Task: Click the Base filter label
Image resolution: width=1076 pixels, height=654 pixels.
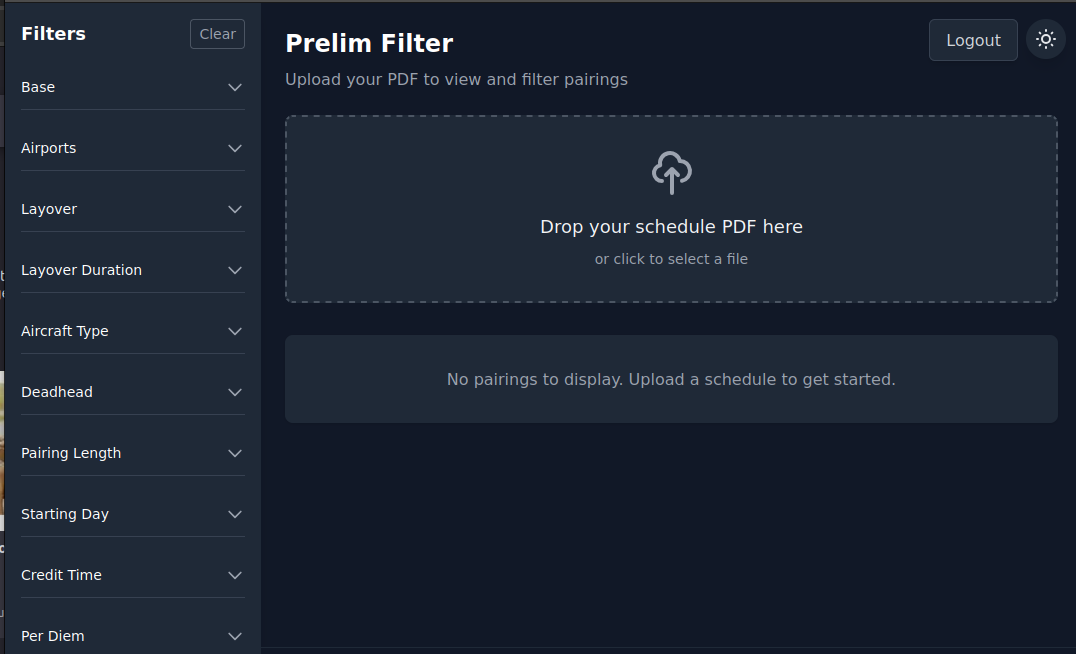Action: point(38,87)
